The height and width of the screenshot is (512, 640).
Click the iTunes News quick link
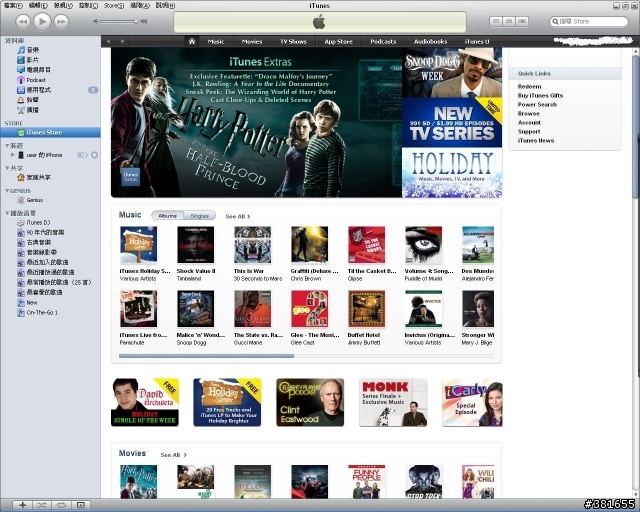(x=536, y=140)
